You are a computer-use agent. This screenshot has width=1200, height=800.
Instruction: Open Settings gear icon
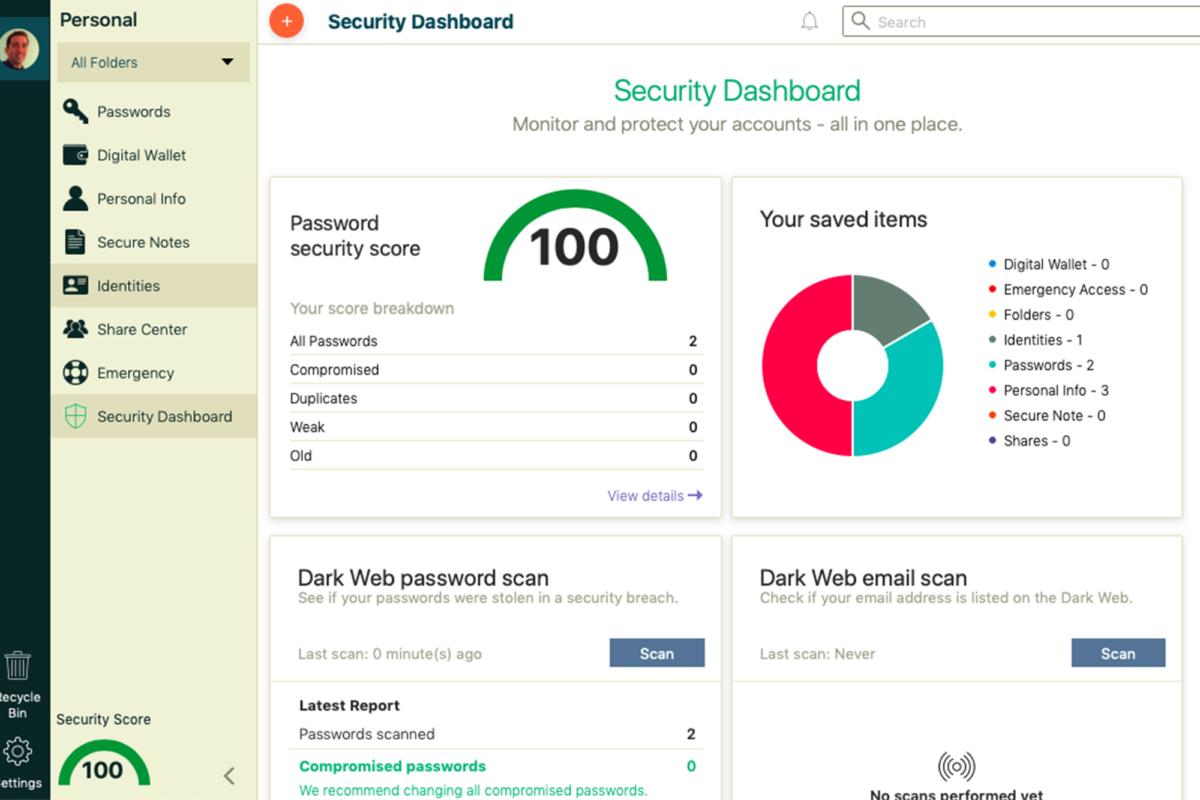[x=18, y=752]
